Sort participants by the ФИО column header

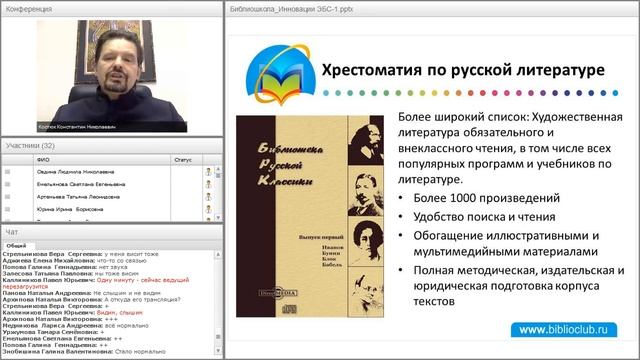[x=102, y=160]
